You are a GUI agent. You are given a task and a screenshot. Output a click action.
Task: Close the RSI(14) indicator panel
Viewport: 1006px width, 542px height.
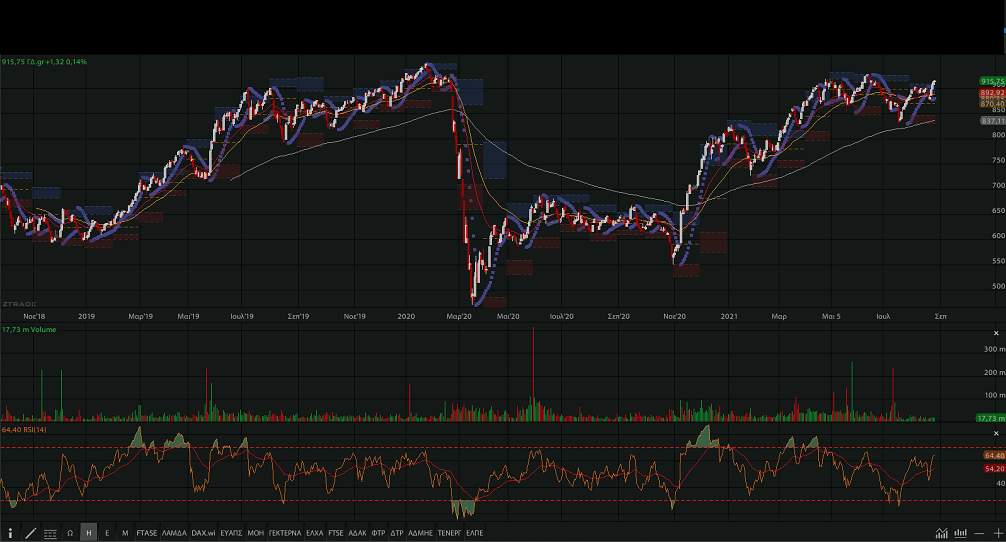tap(996, 430)
